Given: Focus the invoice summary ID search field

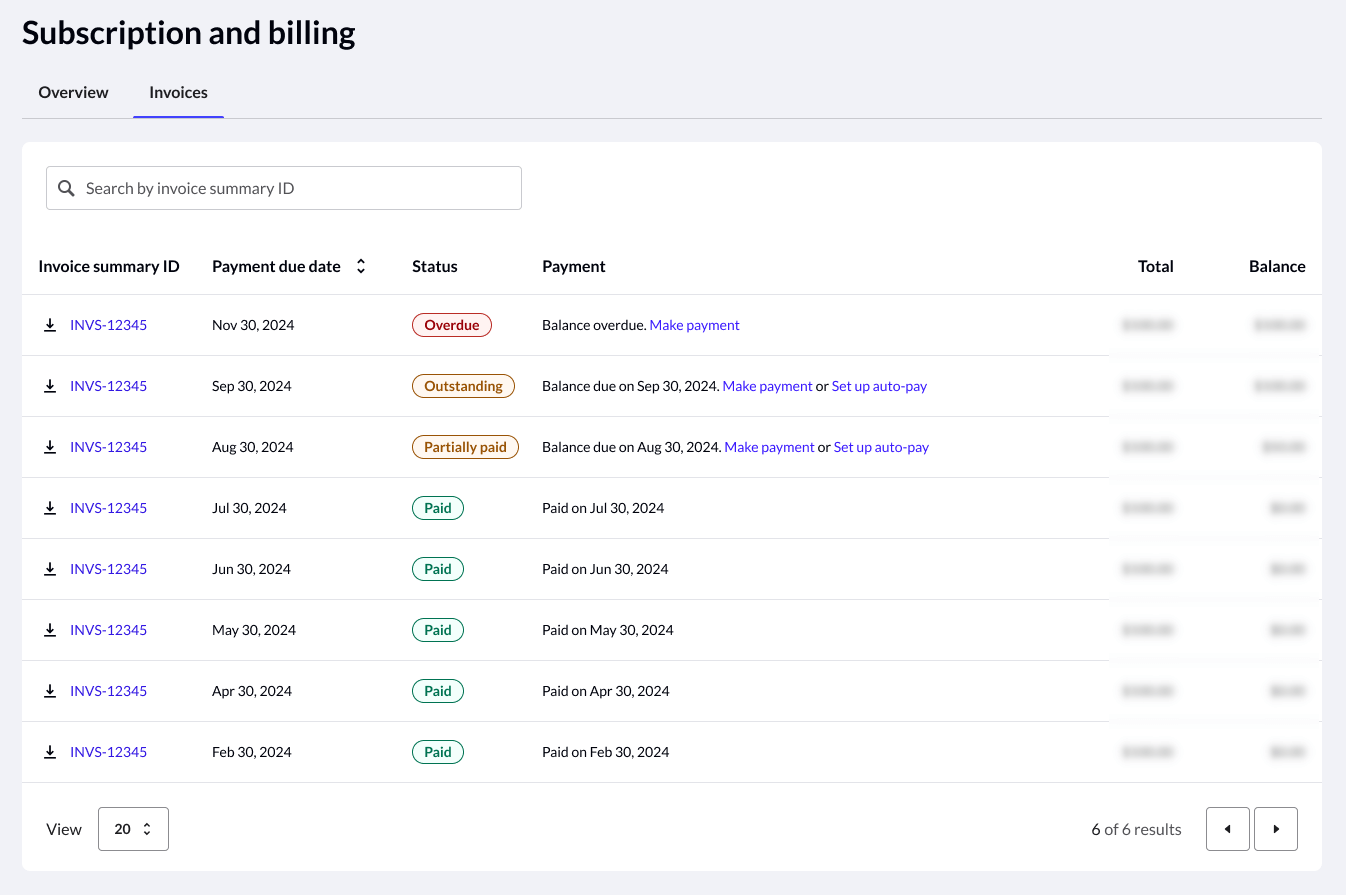Looking at the screenshot, I should pyautogui.click(x=300, y=189).
